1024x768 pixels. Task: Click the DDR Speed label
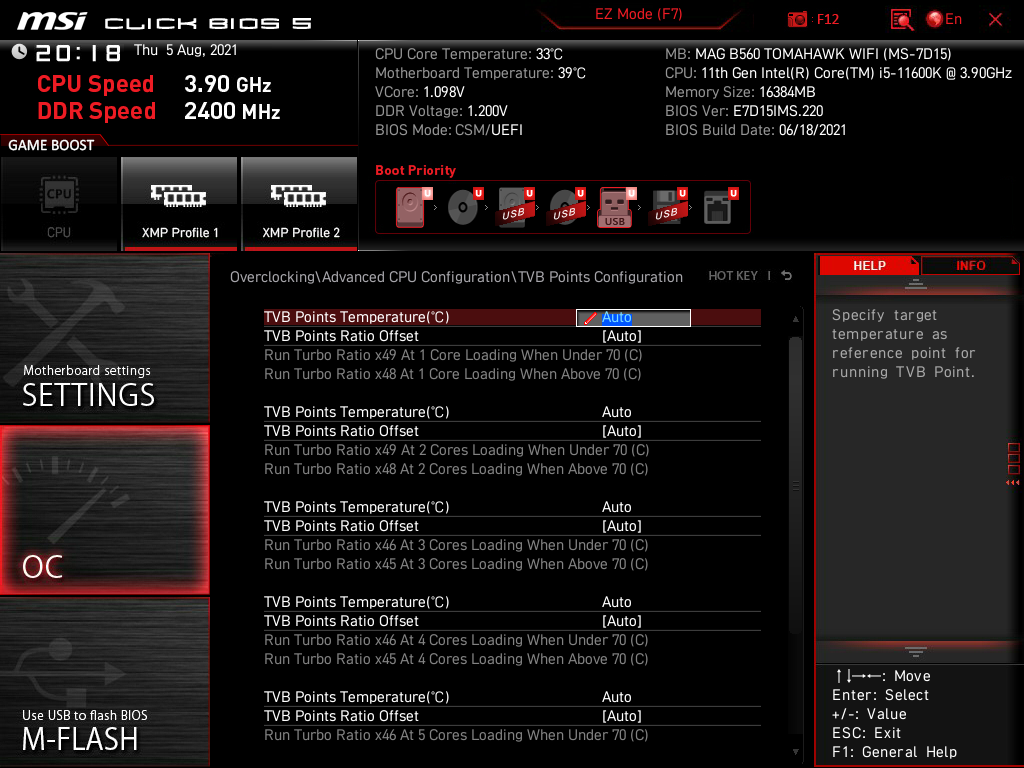96,111
